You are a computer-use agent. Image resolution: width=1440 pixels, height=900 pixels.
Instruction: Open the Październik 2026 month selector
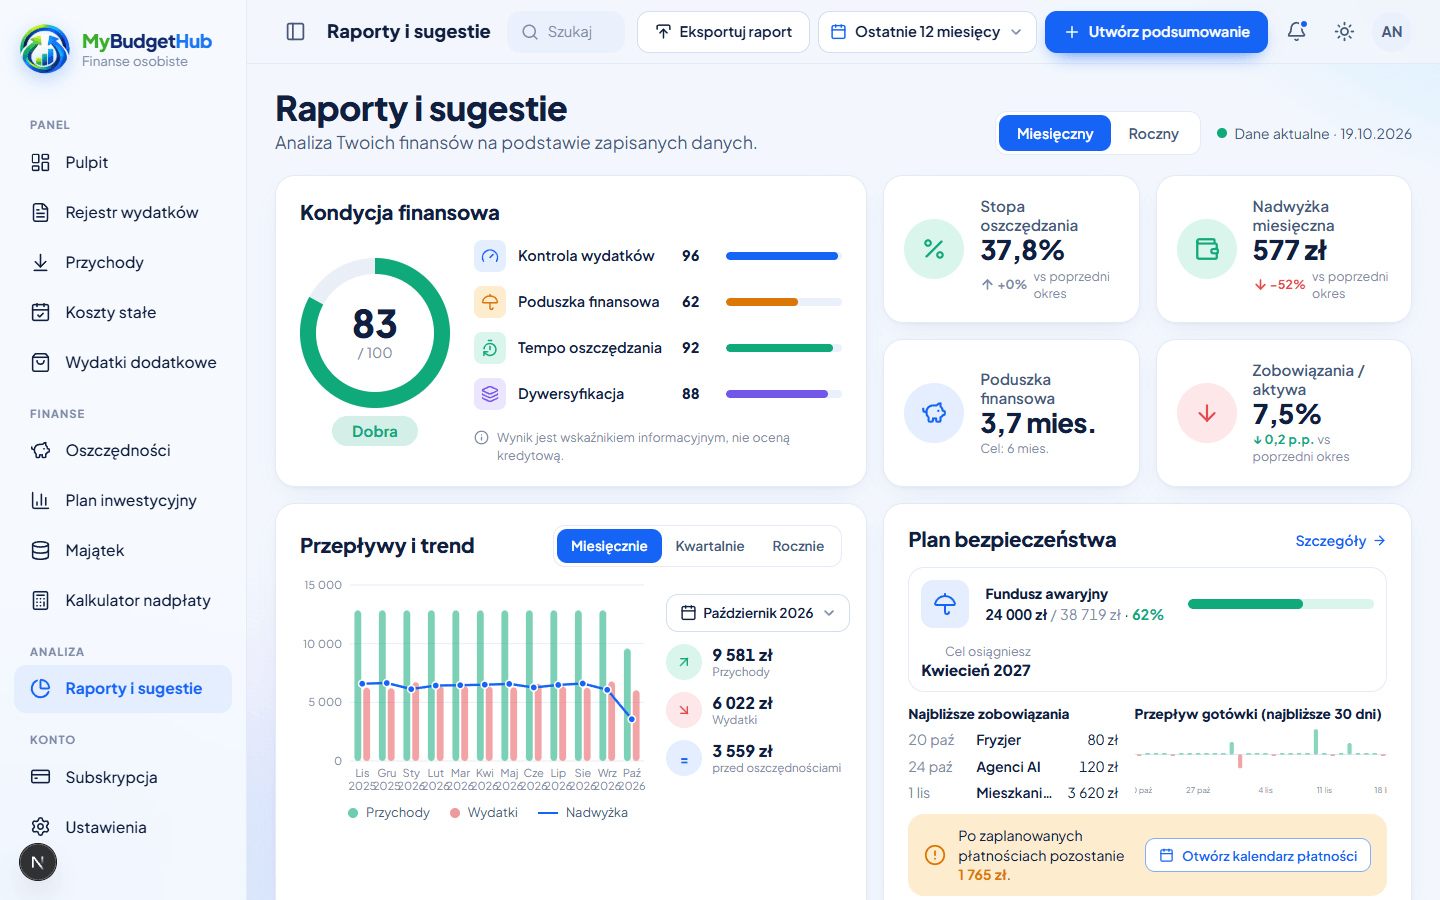tap(758, 613)
